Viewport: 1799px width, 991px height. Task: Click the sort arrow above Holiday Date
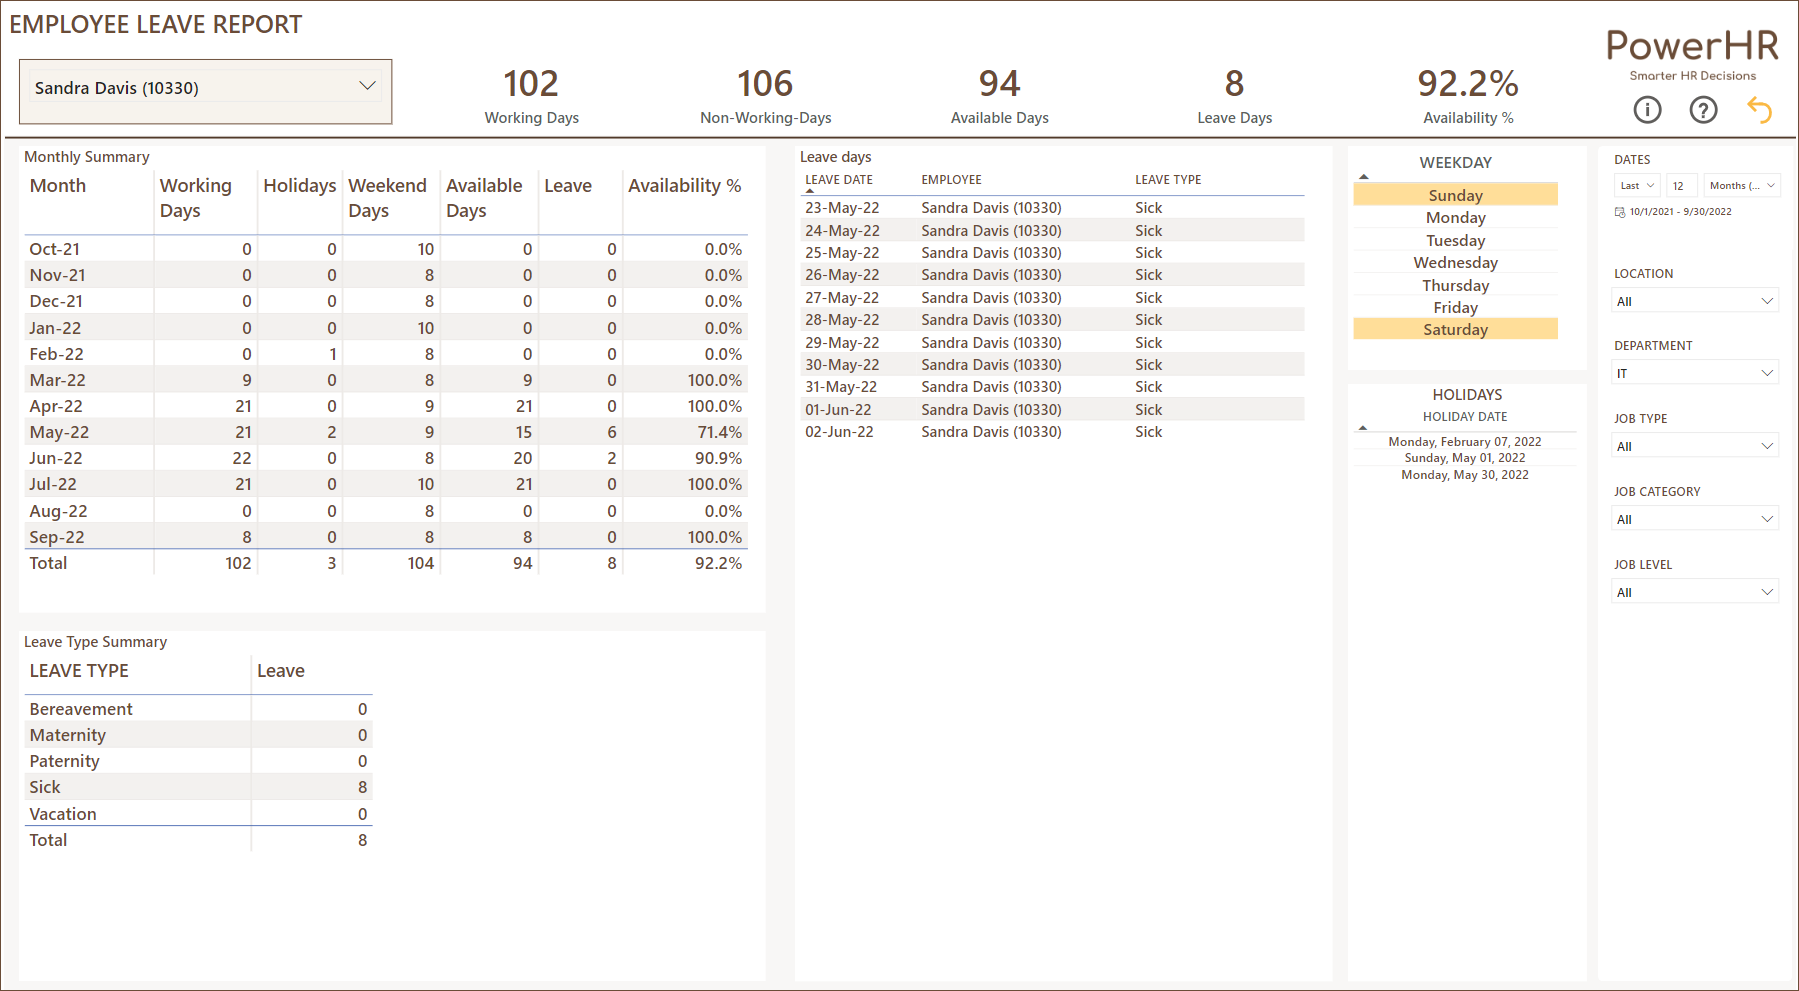(x=1362, y=428)
